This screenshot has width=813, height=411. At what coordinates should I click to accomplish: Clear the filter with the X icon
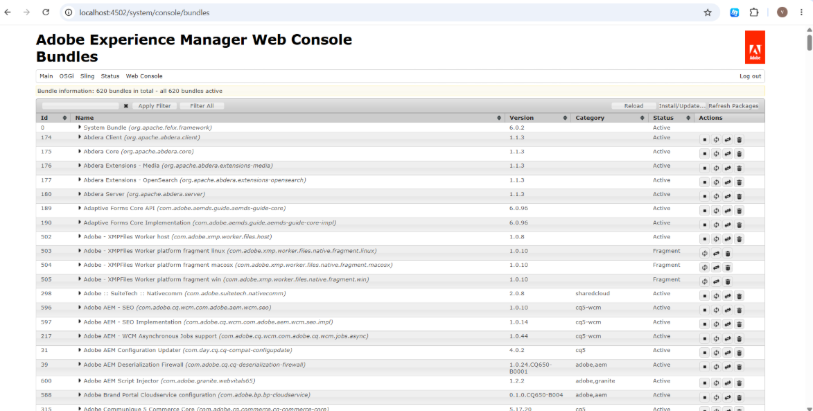(125, 106)
